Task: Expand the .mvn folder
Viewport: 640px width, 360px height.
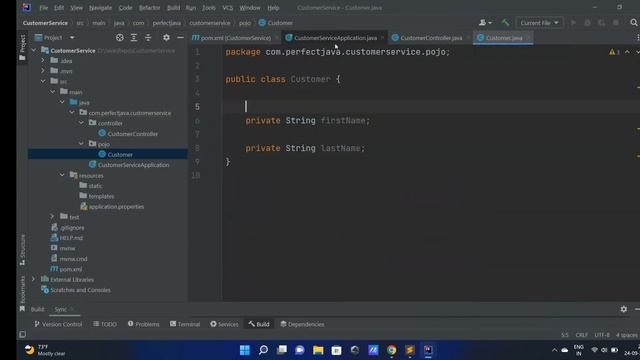Action: [43, 71]
